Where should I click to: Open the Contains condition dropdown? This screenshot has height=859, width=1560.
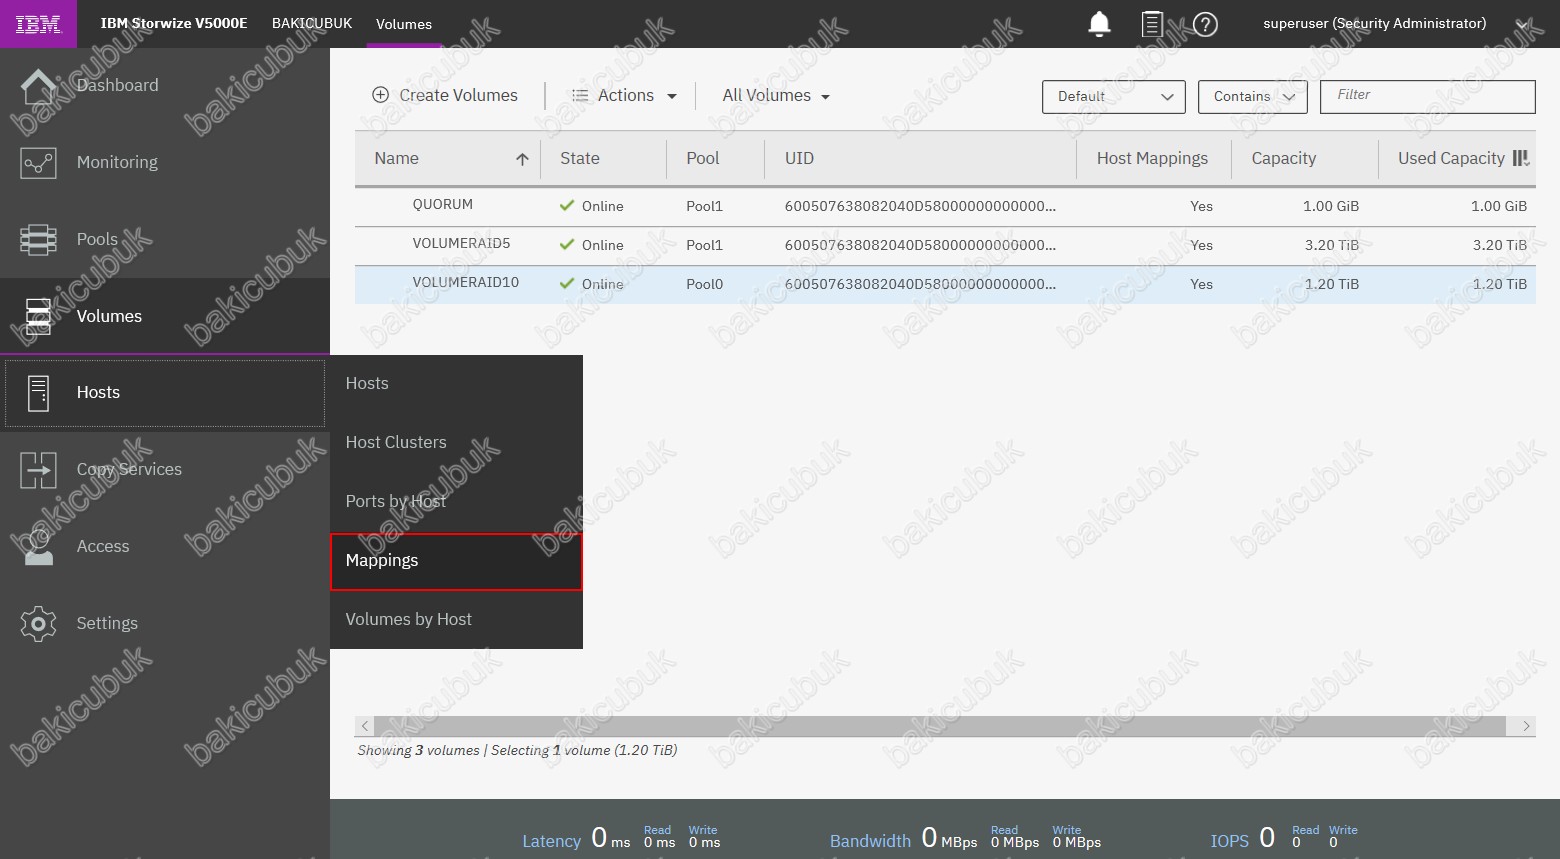1253,97
